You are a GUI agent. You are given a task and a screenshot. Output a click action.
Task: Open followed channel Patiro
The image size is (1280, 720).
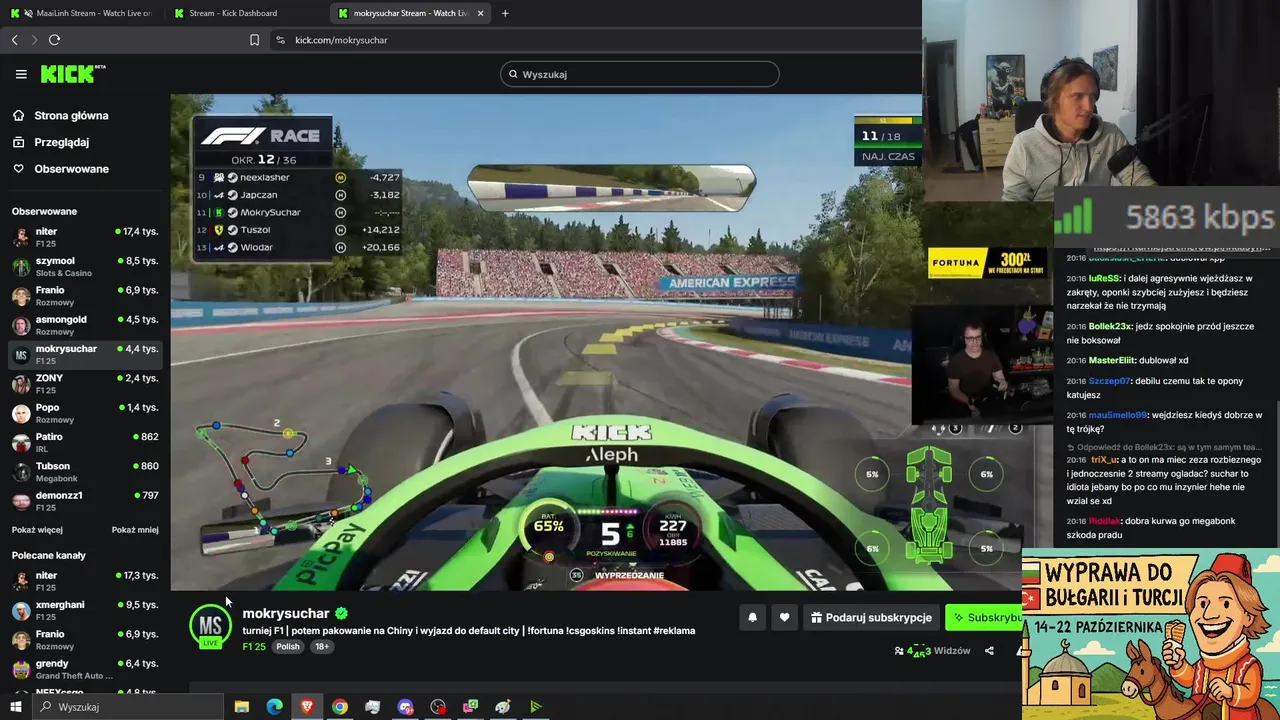[x=84, y=442]
